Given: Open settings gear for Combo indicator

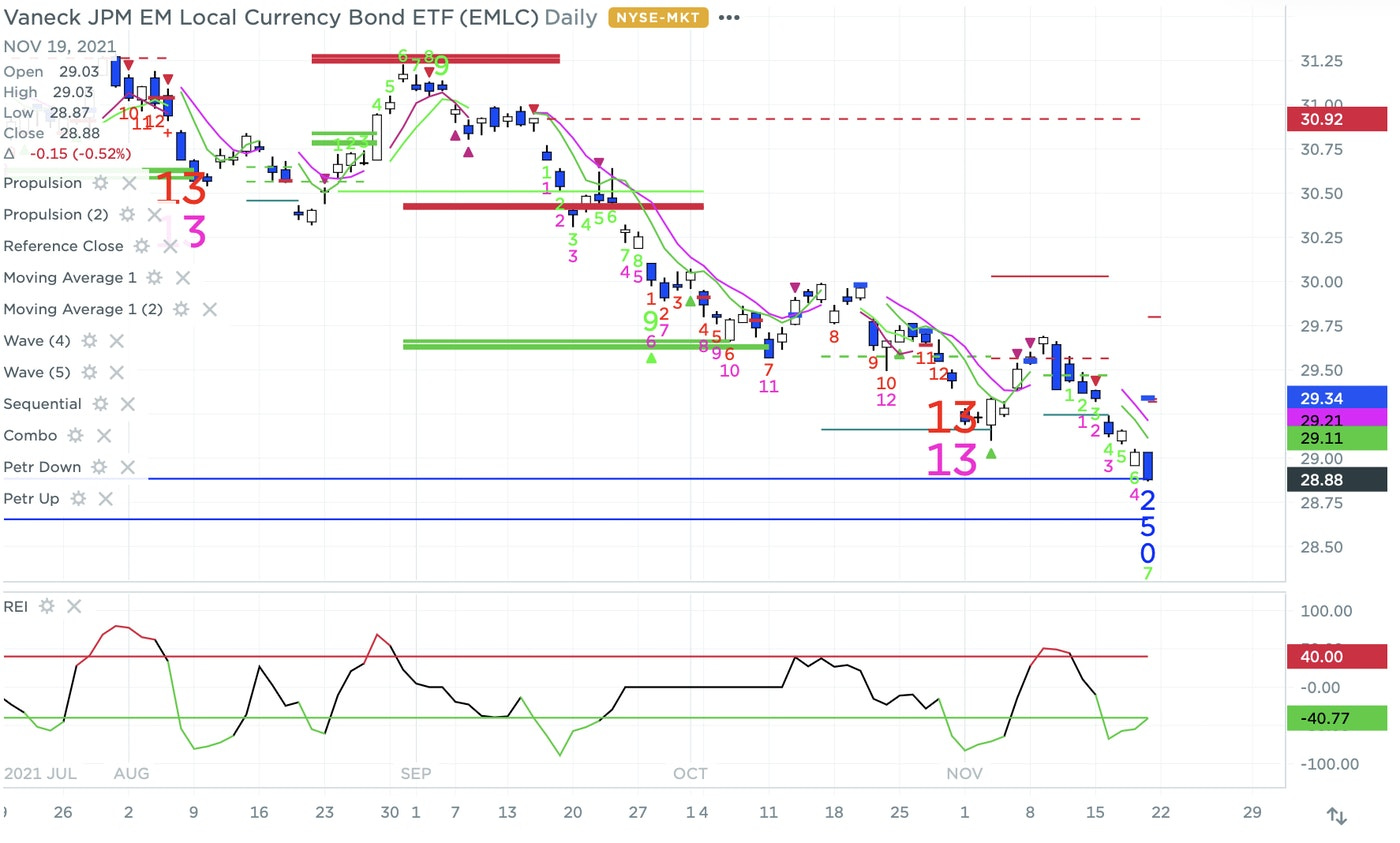Looking at the screenshot, I should pyautogui.click(x=76, y=436).
